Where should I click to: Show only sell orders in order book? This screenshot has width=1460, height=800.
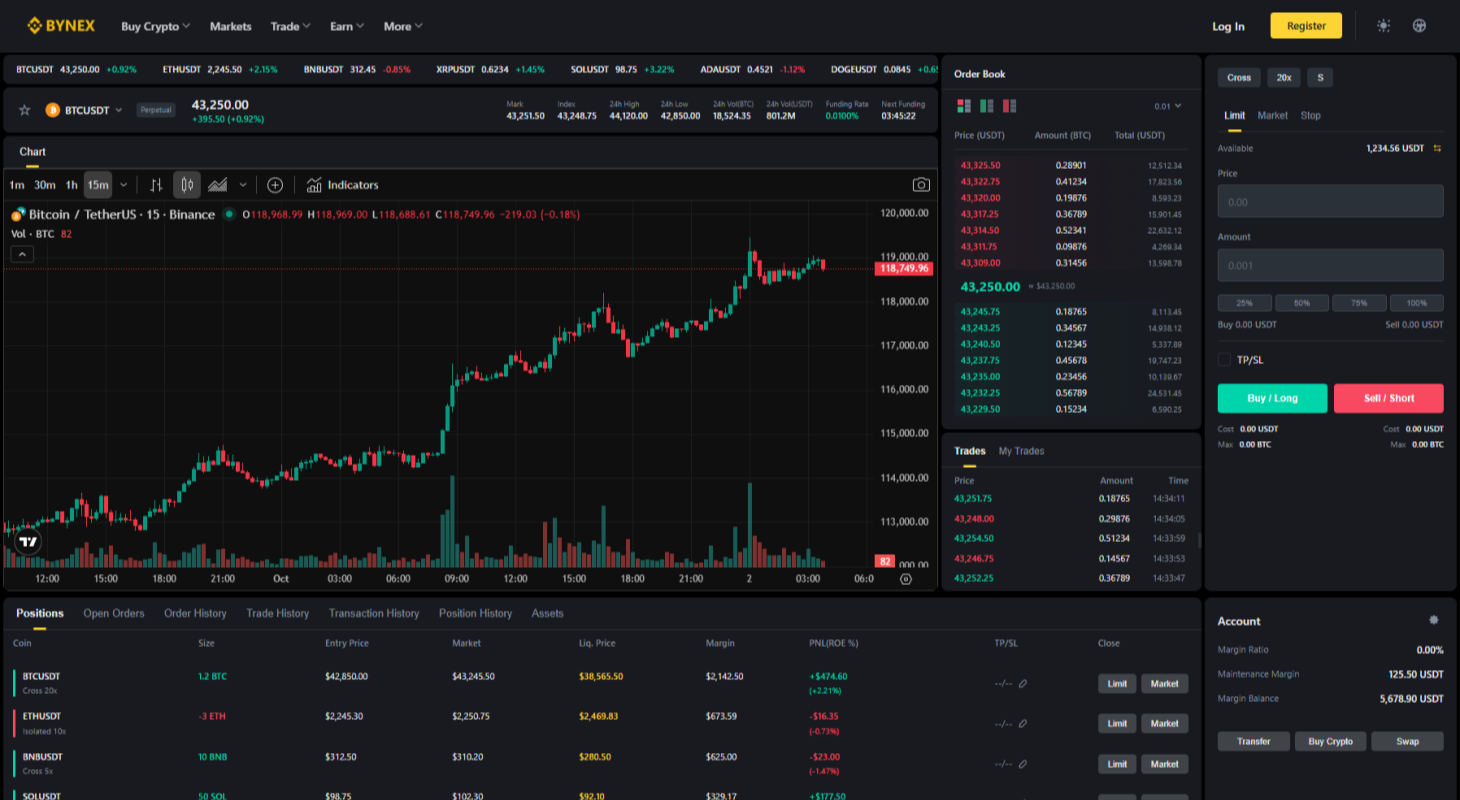(1009, 106)
